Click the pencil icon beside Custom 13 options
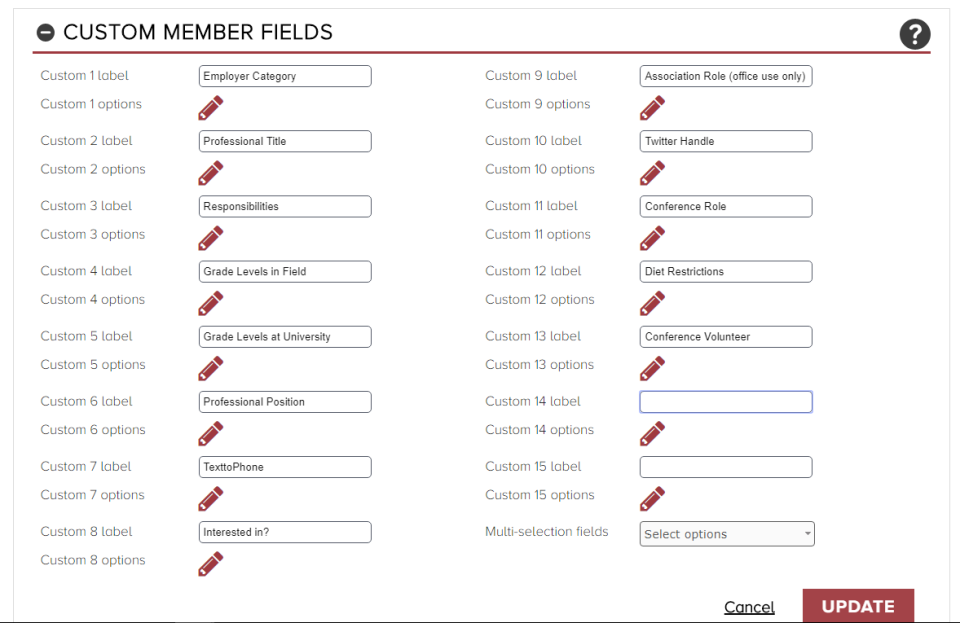 point(651,368)
